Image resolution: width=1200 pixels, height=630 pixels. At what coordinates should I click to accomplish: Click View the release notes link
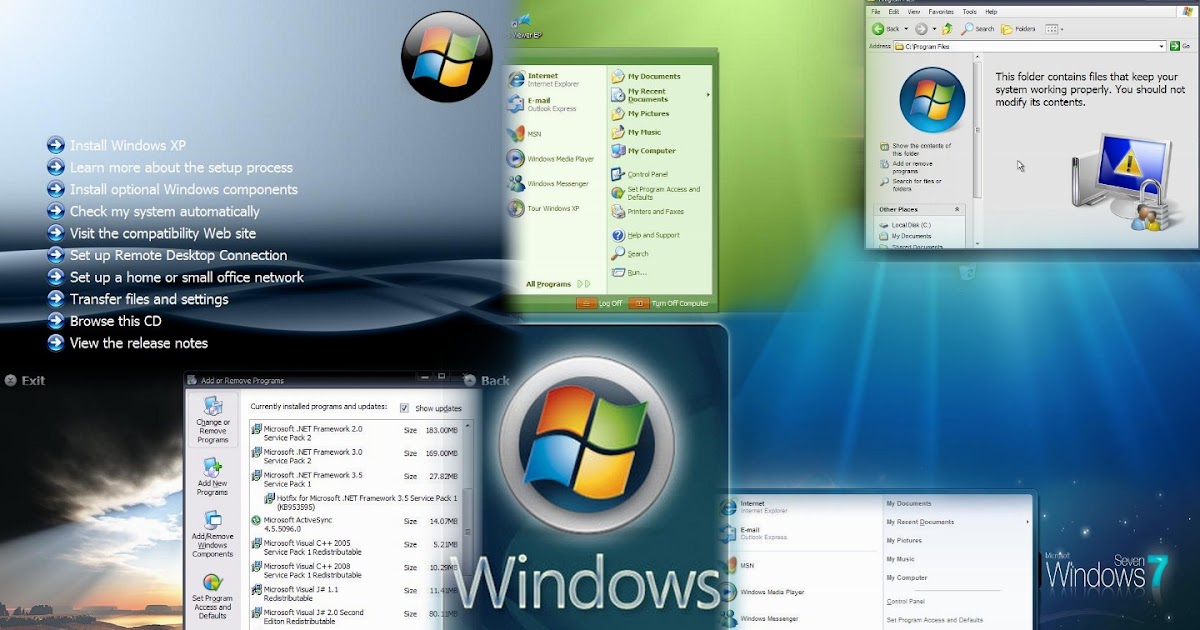(139, 343)
